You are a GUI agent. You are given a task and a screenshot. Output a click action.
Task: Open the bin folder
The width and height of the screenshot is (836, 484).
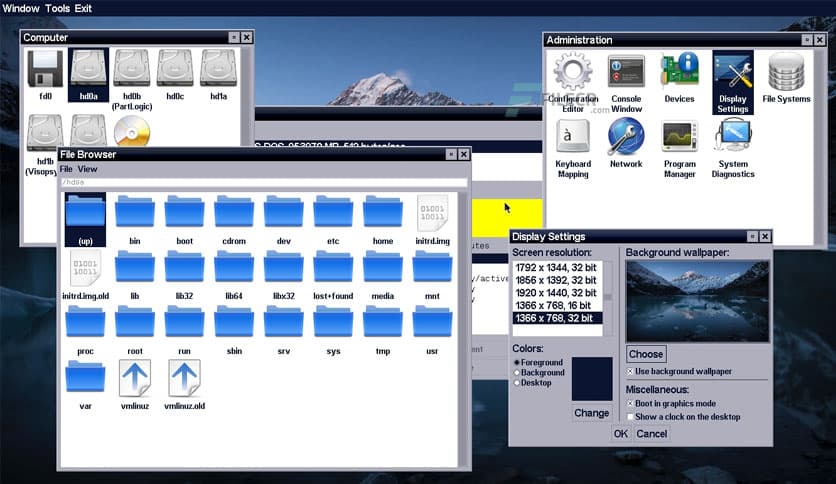[x=135, y=220]
